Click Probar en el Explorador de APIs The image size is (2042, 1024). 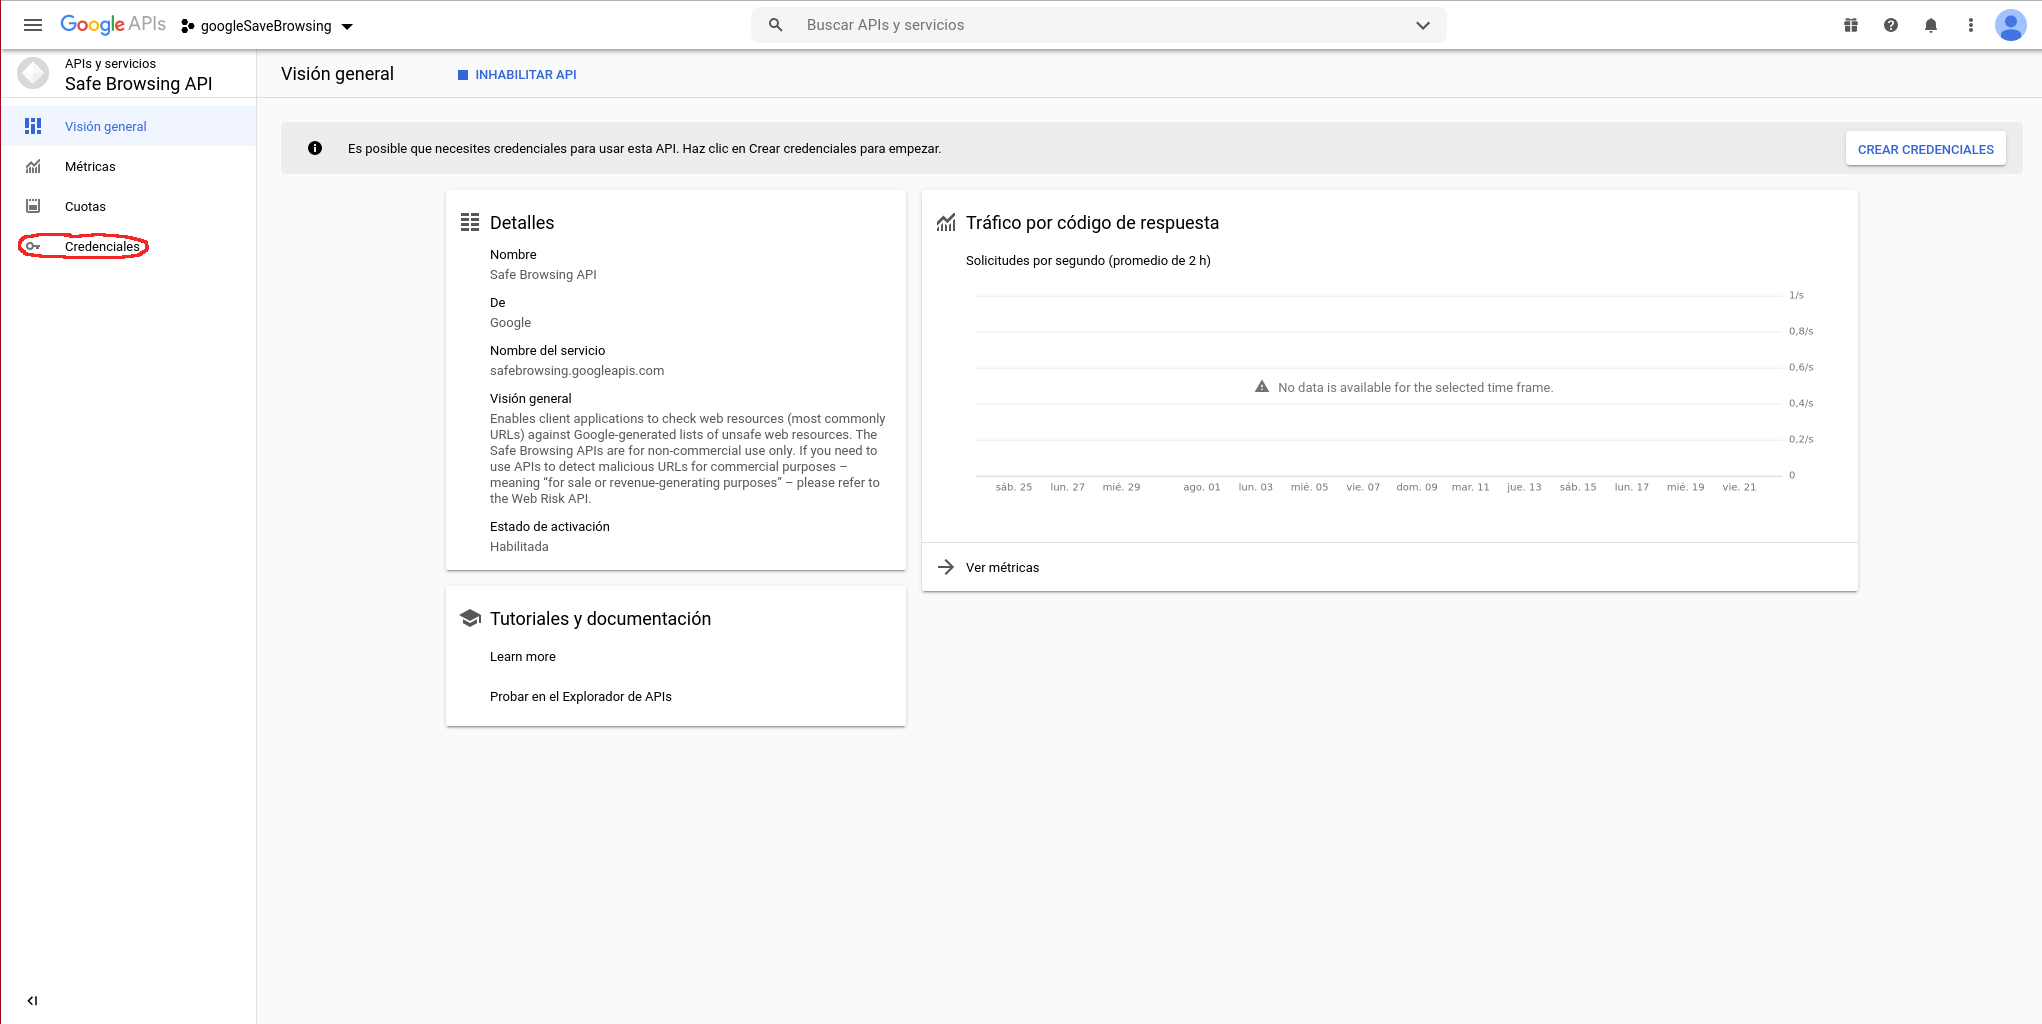pyautogui.click(x=580, y=697)
